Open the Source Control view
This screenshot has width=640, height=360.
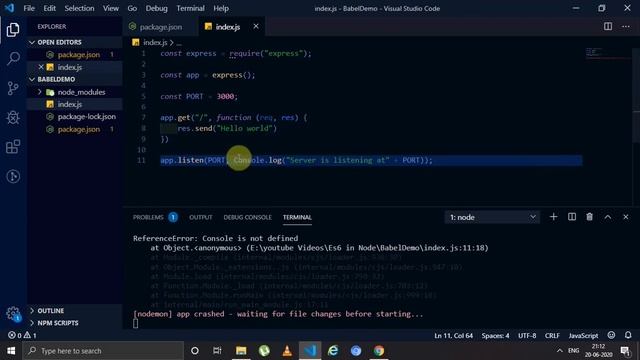click(13, 88)
